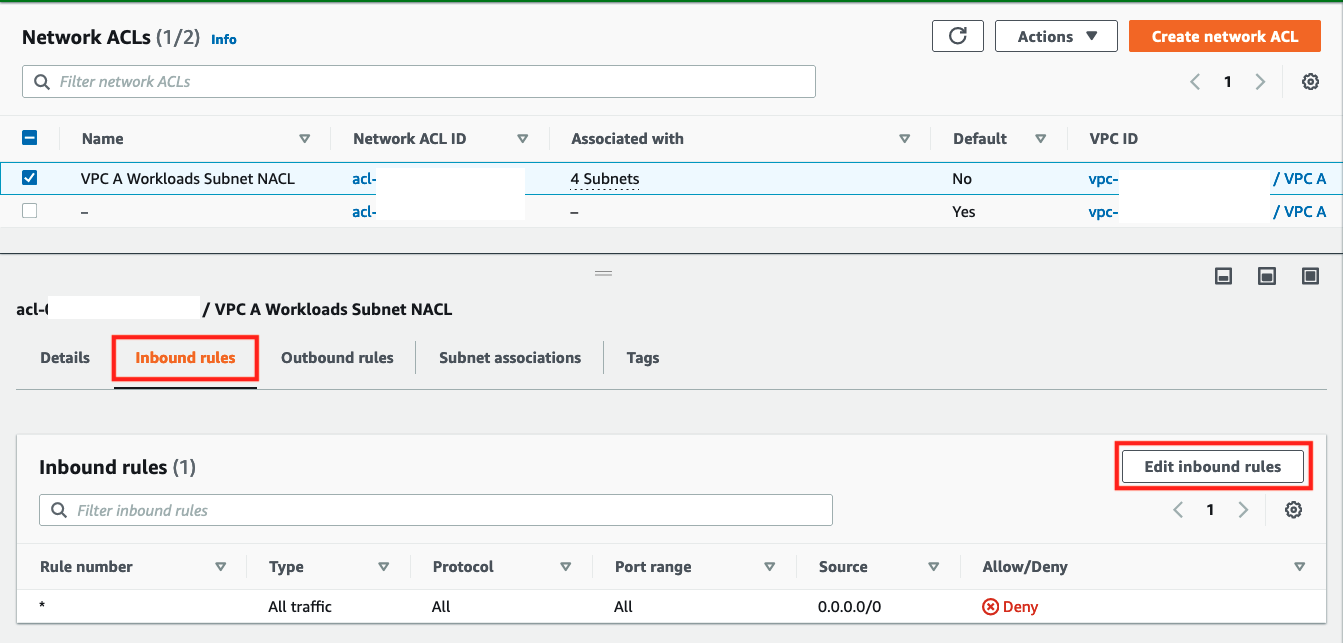The height and width of the screenshot is (643, 1343).
Task: Sort by Name column arrow
Action: tap(304, 139)
